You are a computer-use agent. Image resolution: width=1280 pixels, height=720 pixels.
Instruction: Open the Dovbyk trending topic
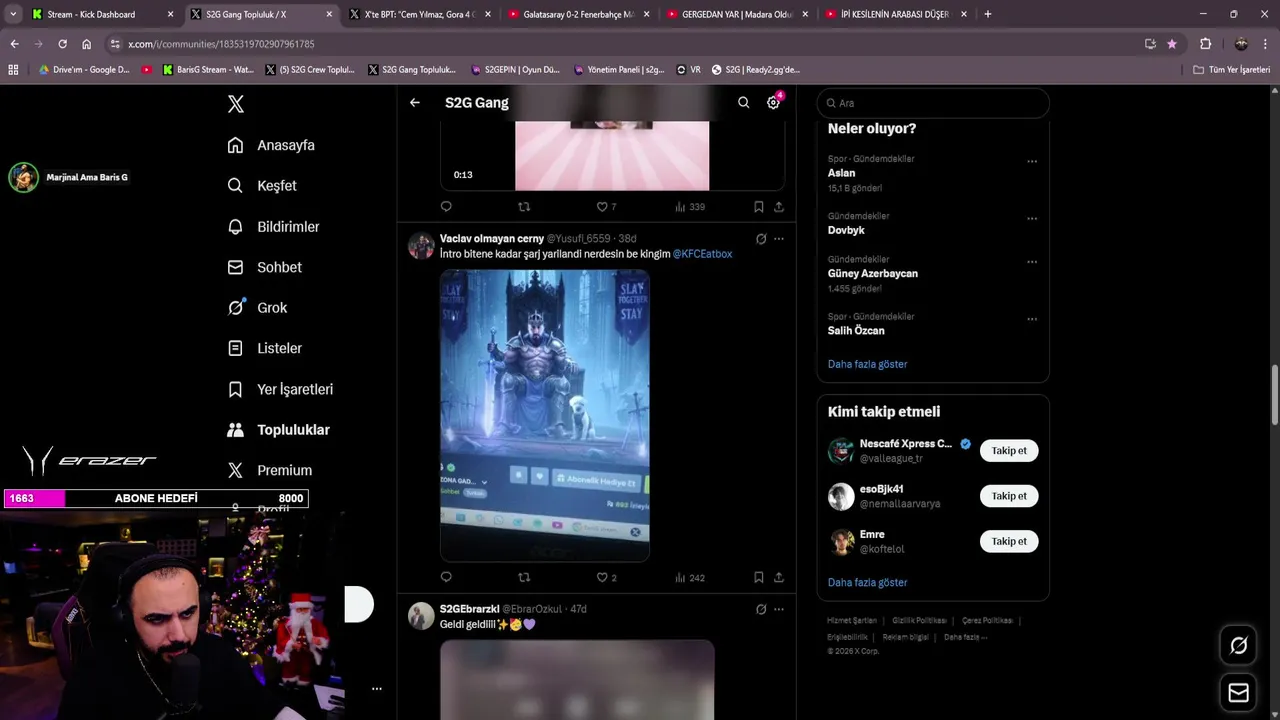[x=846, y=230]
